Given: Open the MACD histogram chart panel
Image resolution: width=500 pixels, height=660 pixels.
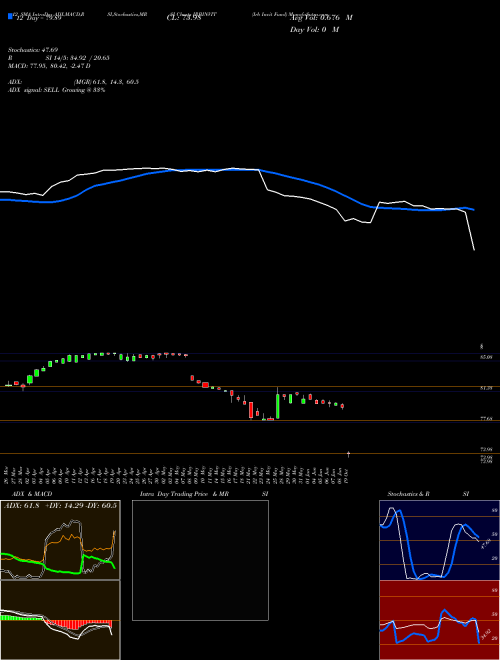Looking at the screenshot, I should pyautogui.click(x=60, y=620).
